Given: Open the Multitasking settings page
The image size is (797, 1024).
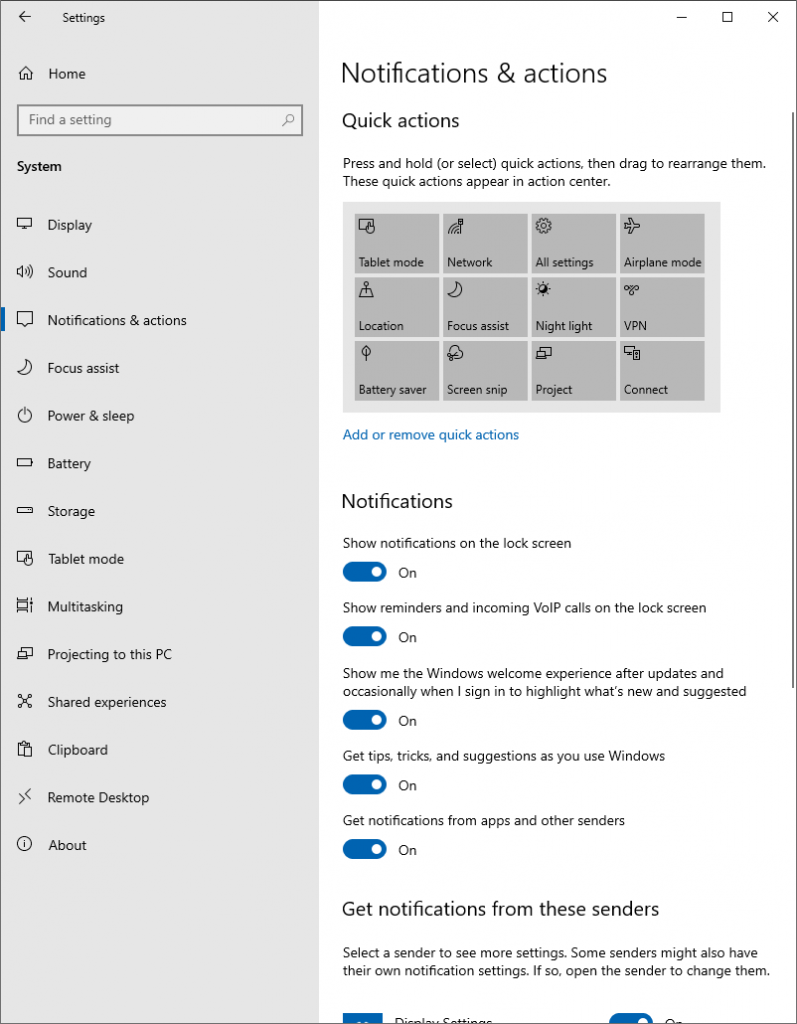Looking at the screenshot, I should [159, 606].
